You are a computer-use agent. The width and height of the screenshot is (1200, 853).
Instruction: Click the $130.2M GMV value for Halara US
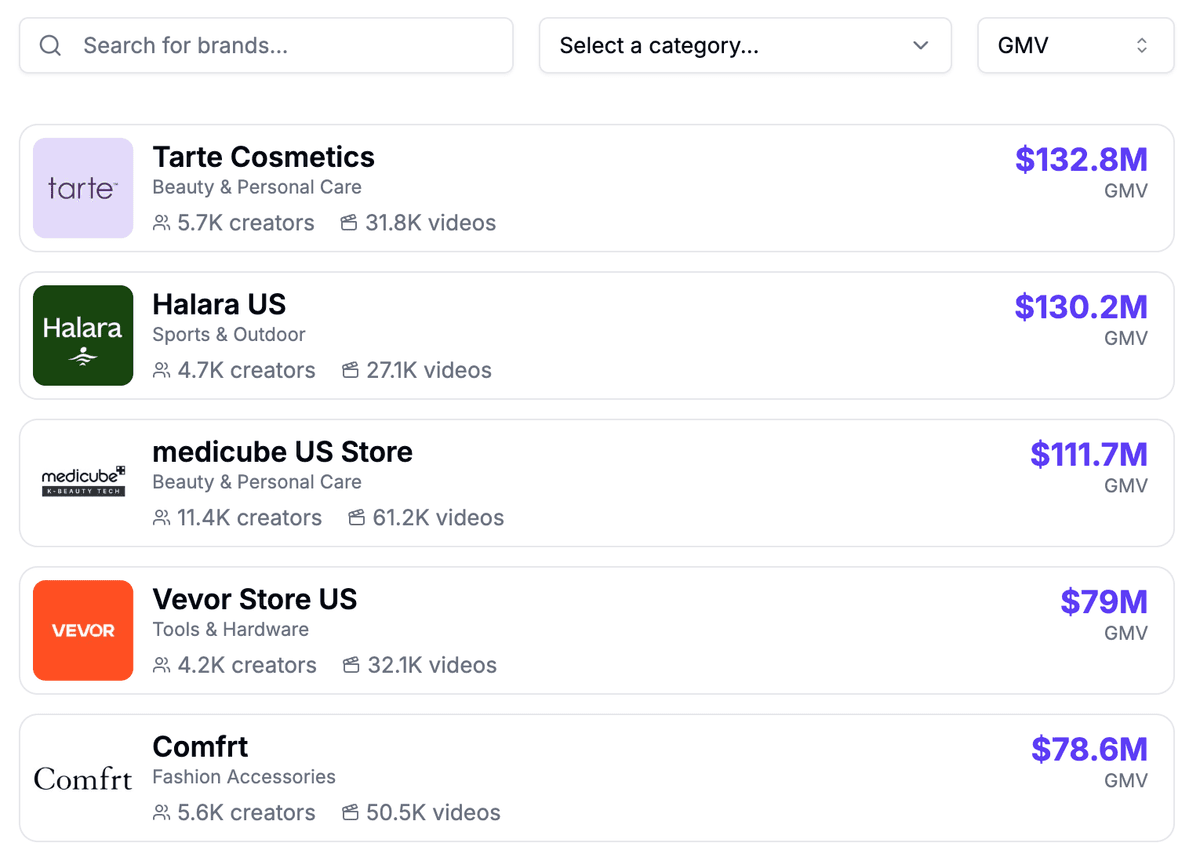pos(1081,307)
